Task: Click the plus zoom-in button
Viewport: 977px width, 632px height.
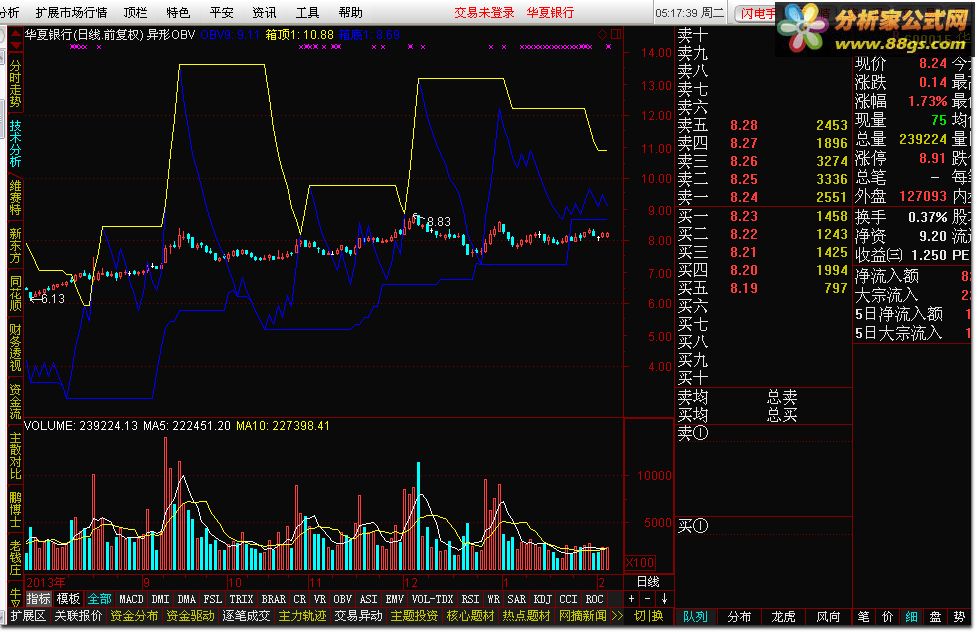Action: pos(631,599)
